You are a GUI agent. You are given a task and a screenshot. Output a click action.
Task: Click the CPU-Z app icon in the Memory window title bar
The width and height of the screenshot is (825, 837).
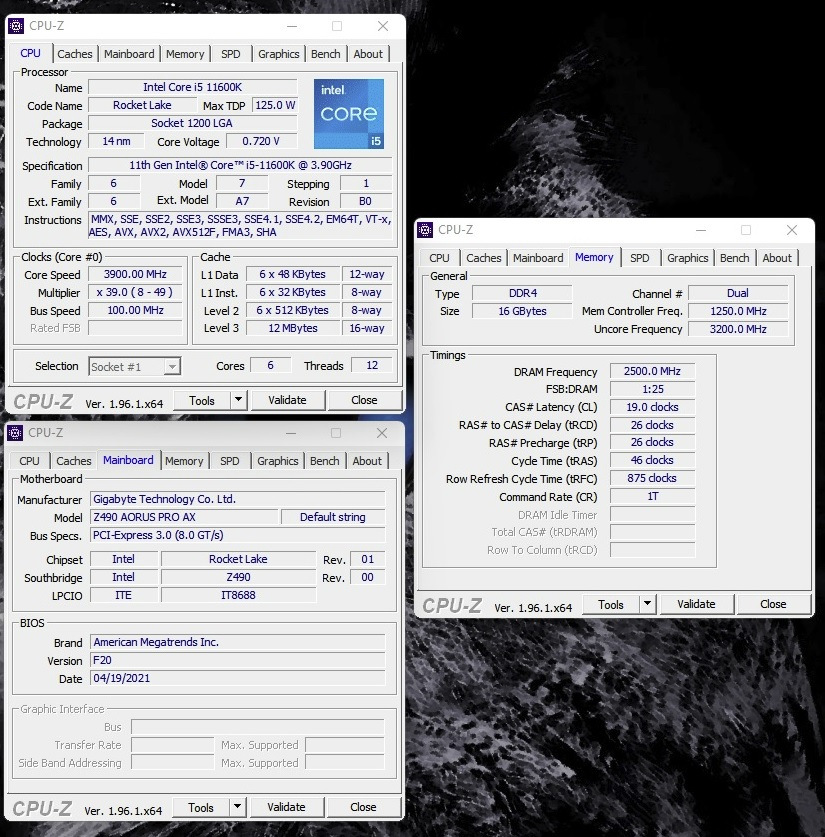point(425,230)
